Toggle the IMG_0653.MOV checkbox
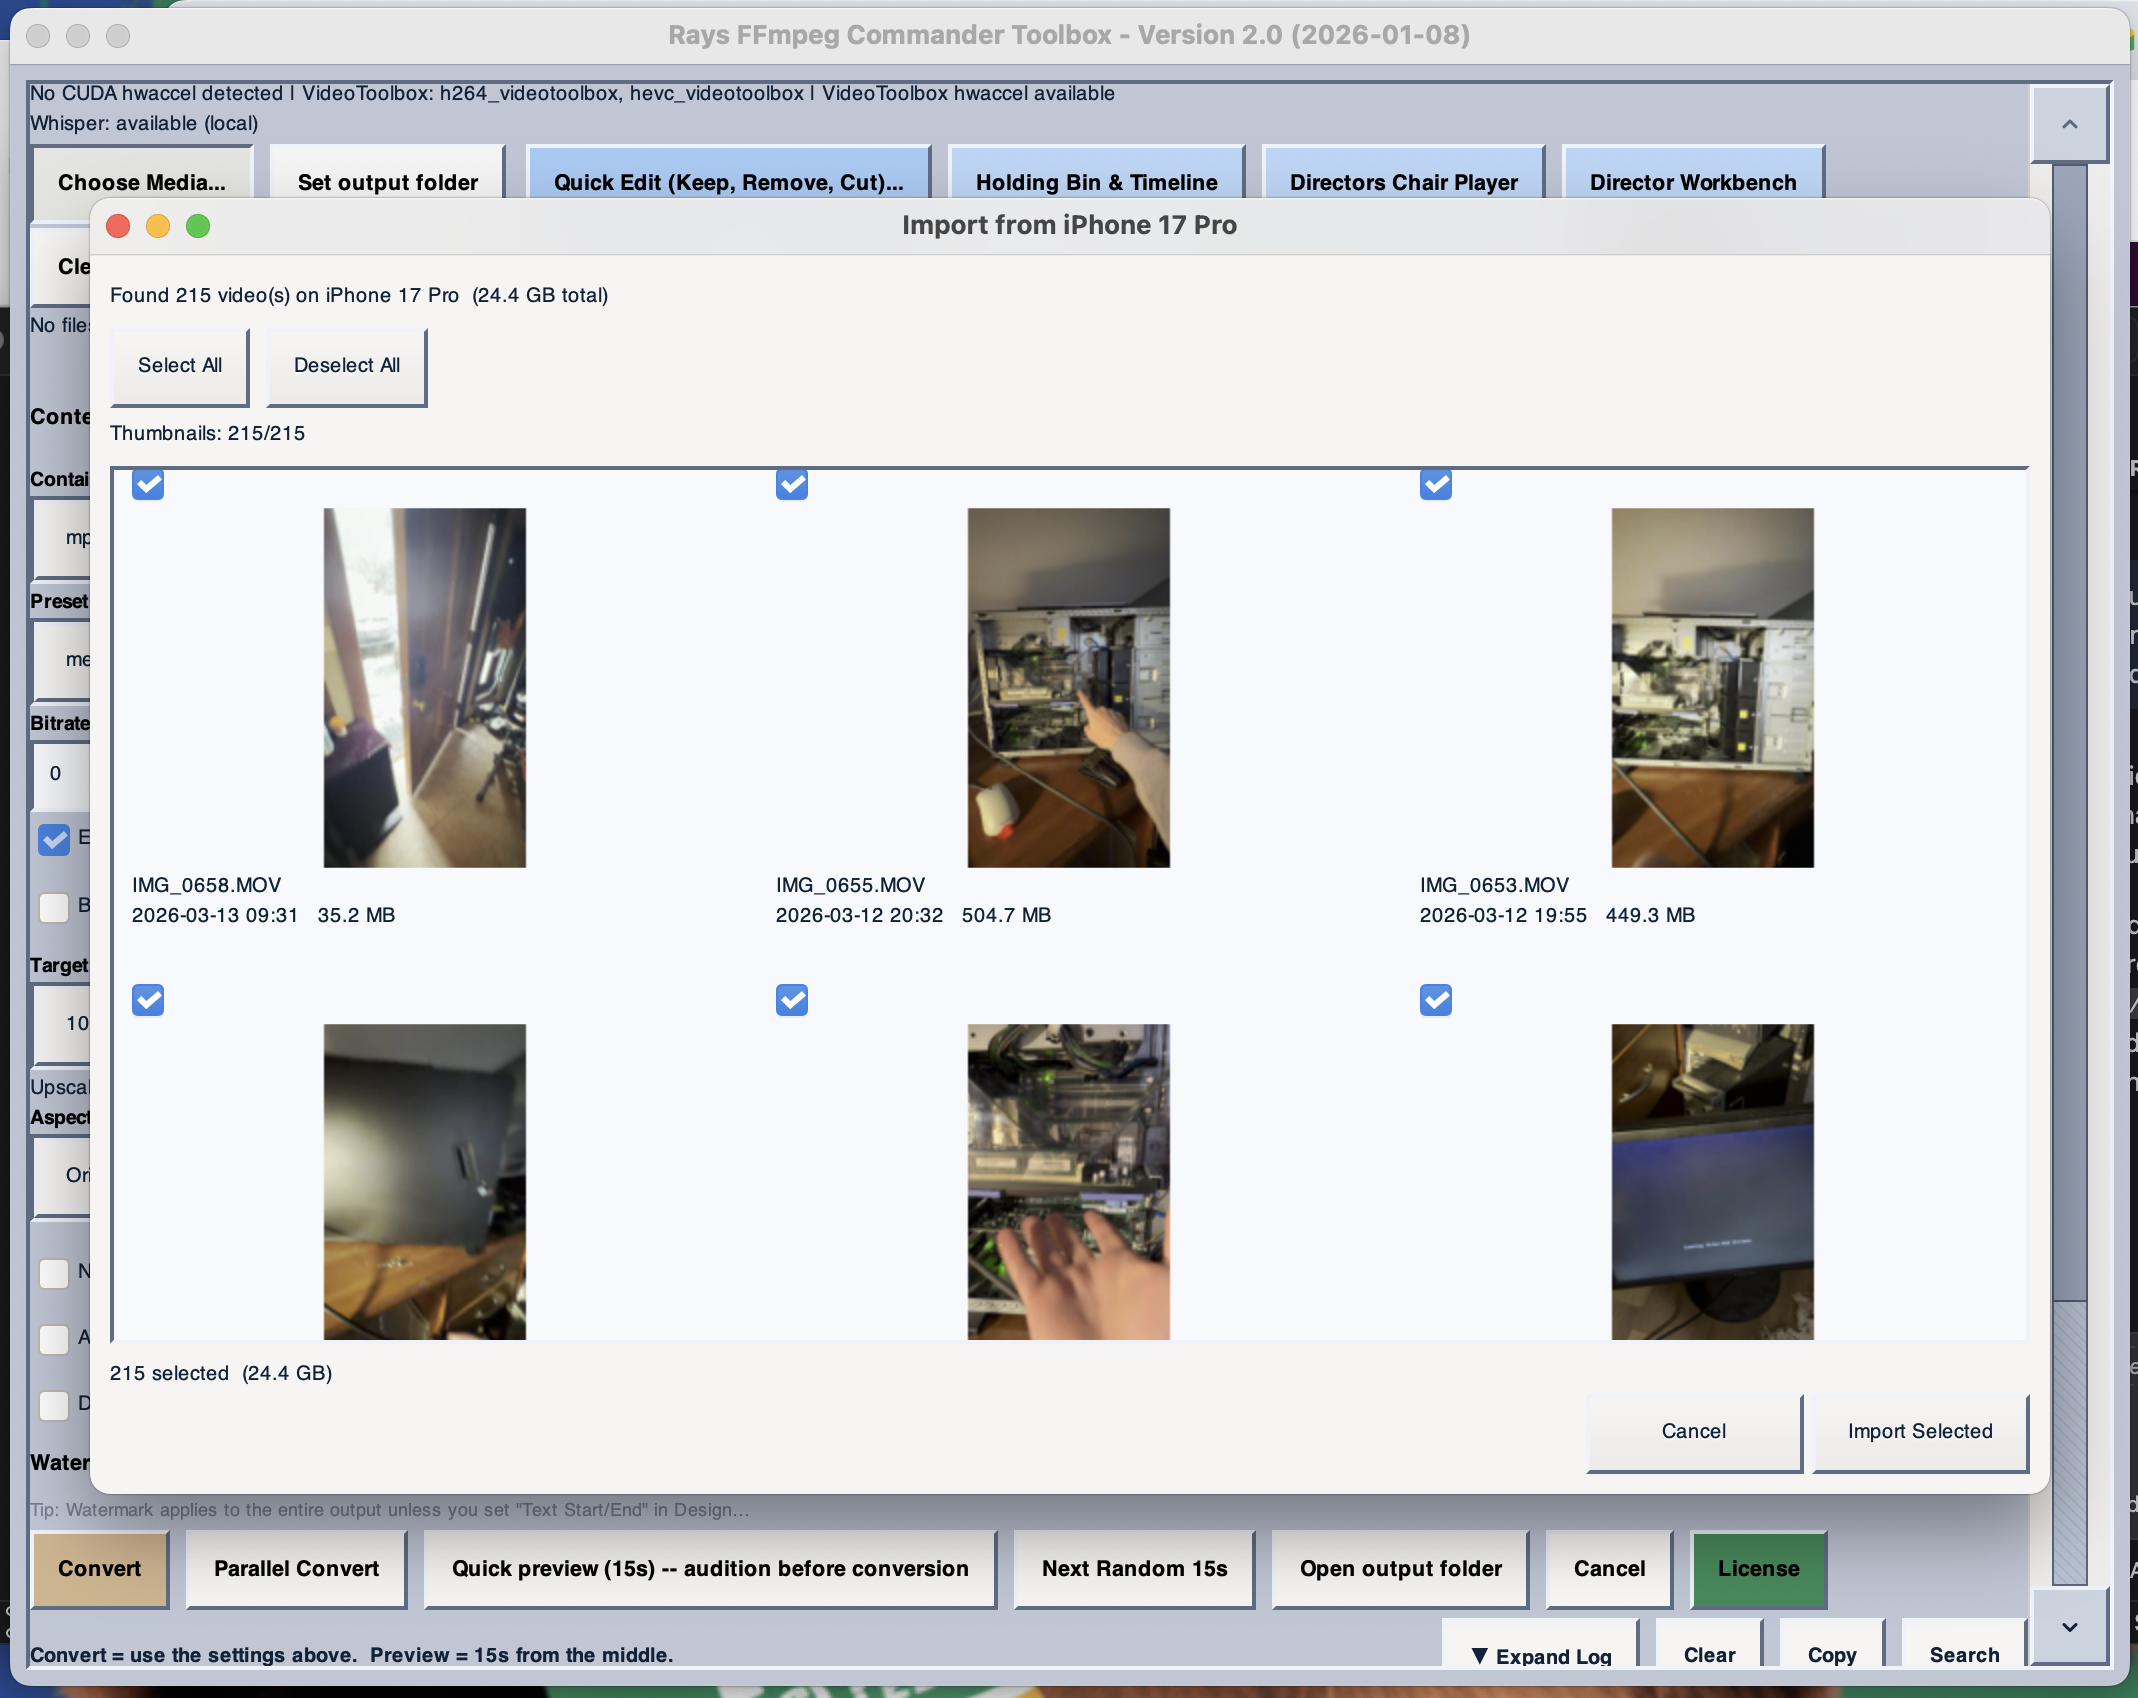The height and width of the screenshot is (1698, 2138). tap(1436, 485)
